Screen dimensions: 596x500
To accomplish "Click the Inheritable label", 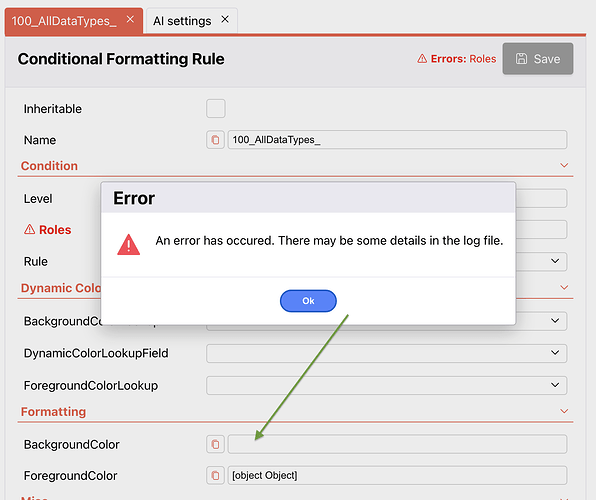I will pyautogui.click(x=53, y=109).
